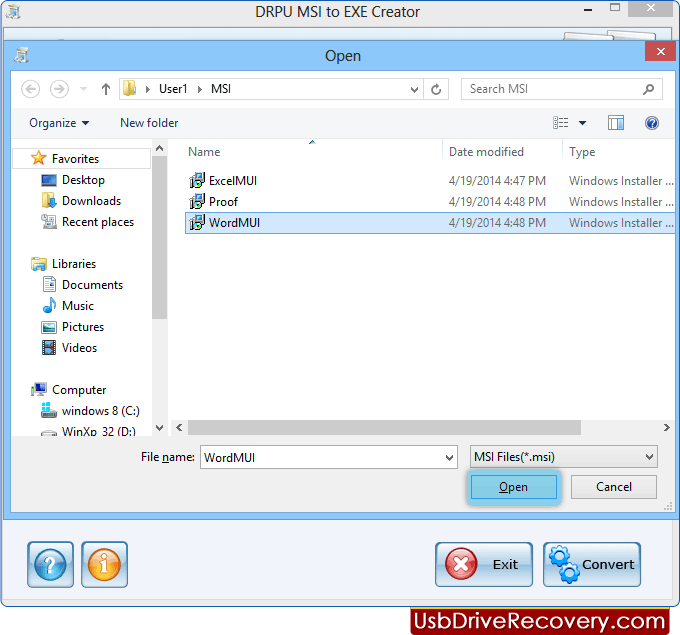The height and width of the screenshot is (635, 680).
Task: Go back in folder navigation
Action: (31, 89)
